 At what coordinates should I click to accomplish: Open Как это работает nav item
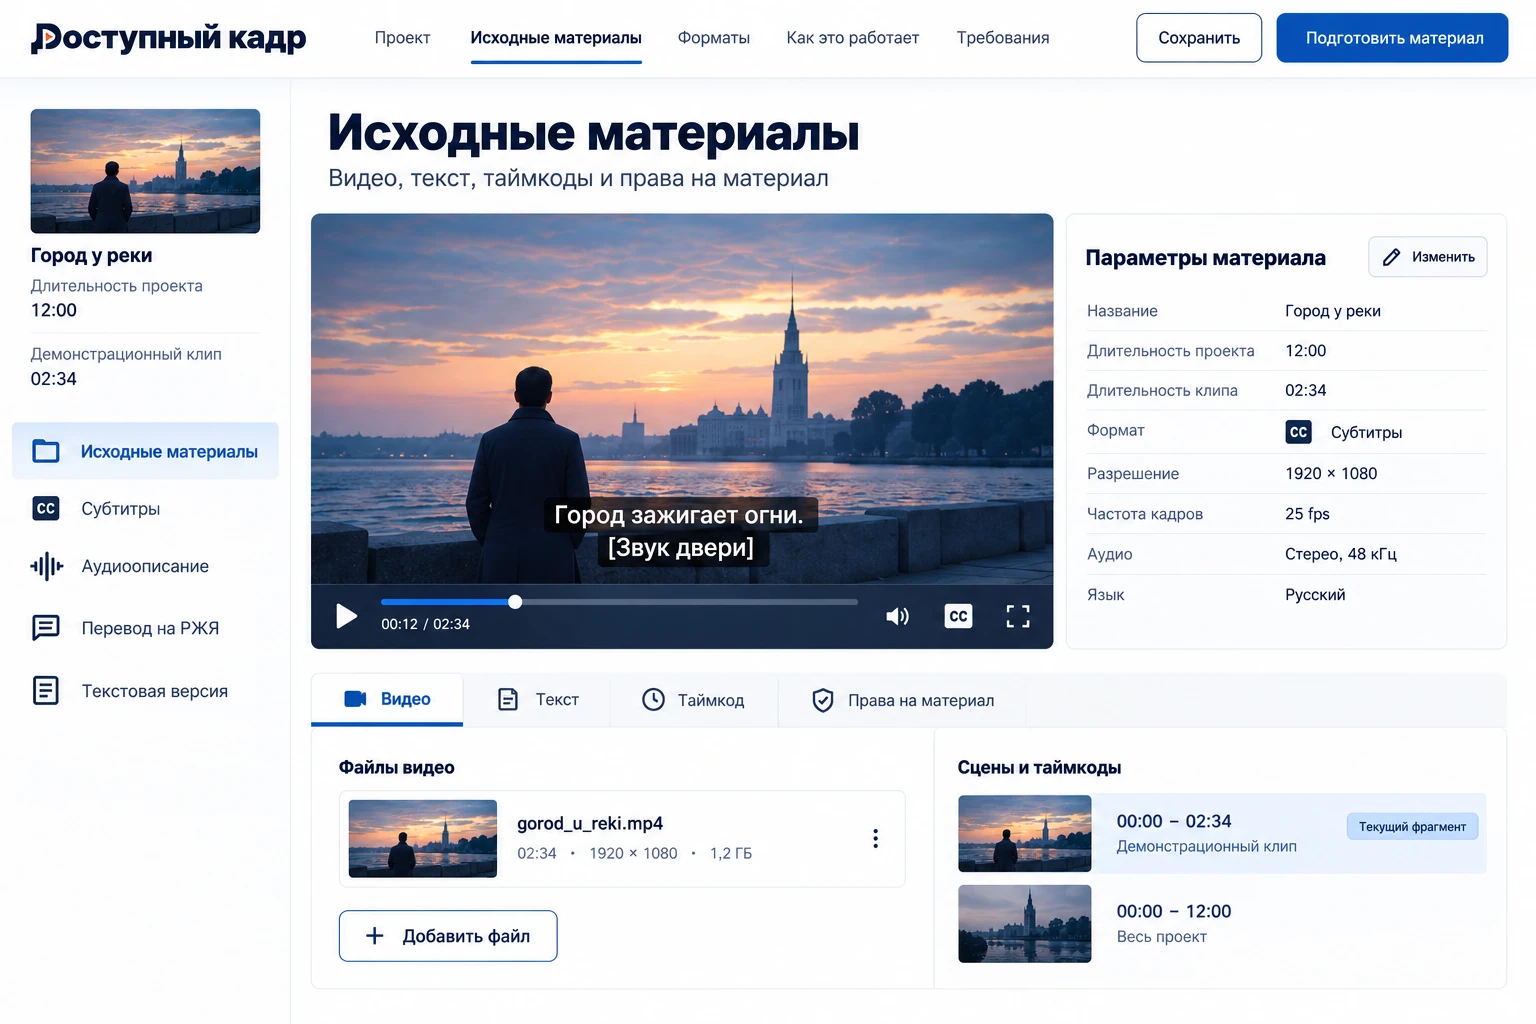[853, 38]
